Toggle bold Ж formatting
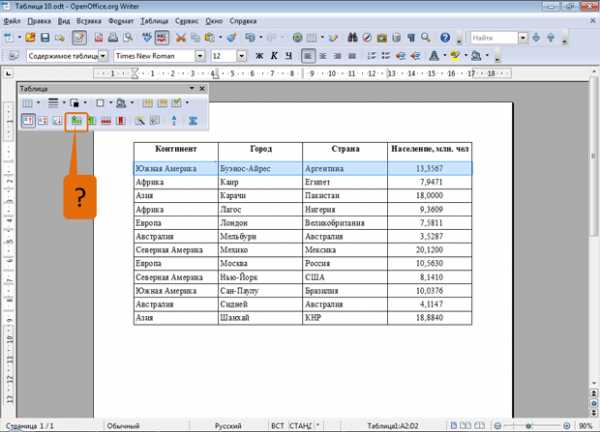 259,56
